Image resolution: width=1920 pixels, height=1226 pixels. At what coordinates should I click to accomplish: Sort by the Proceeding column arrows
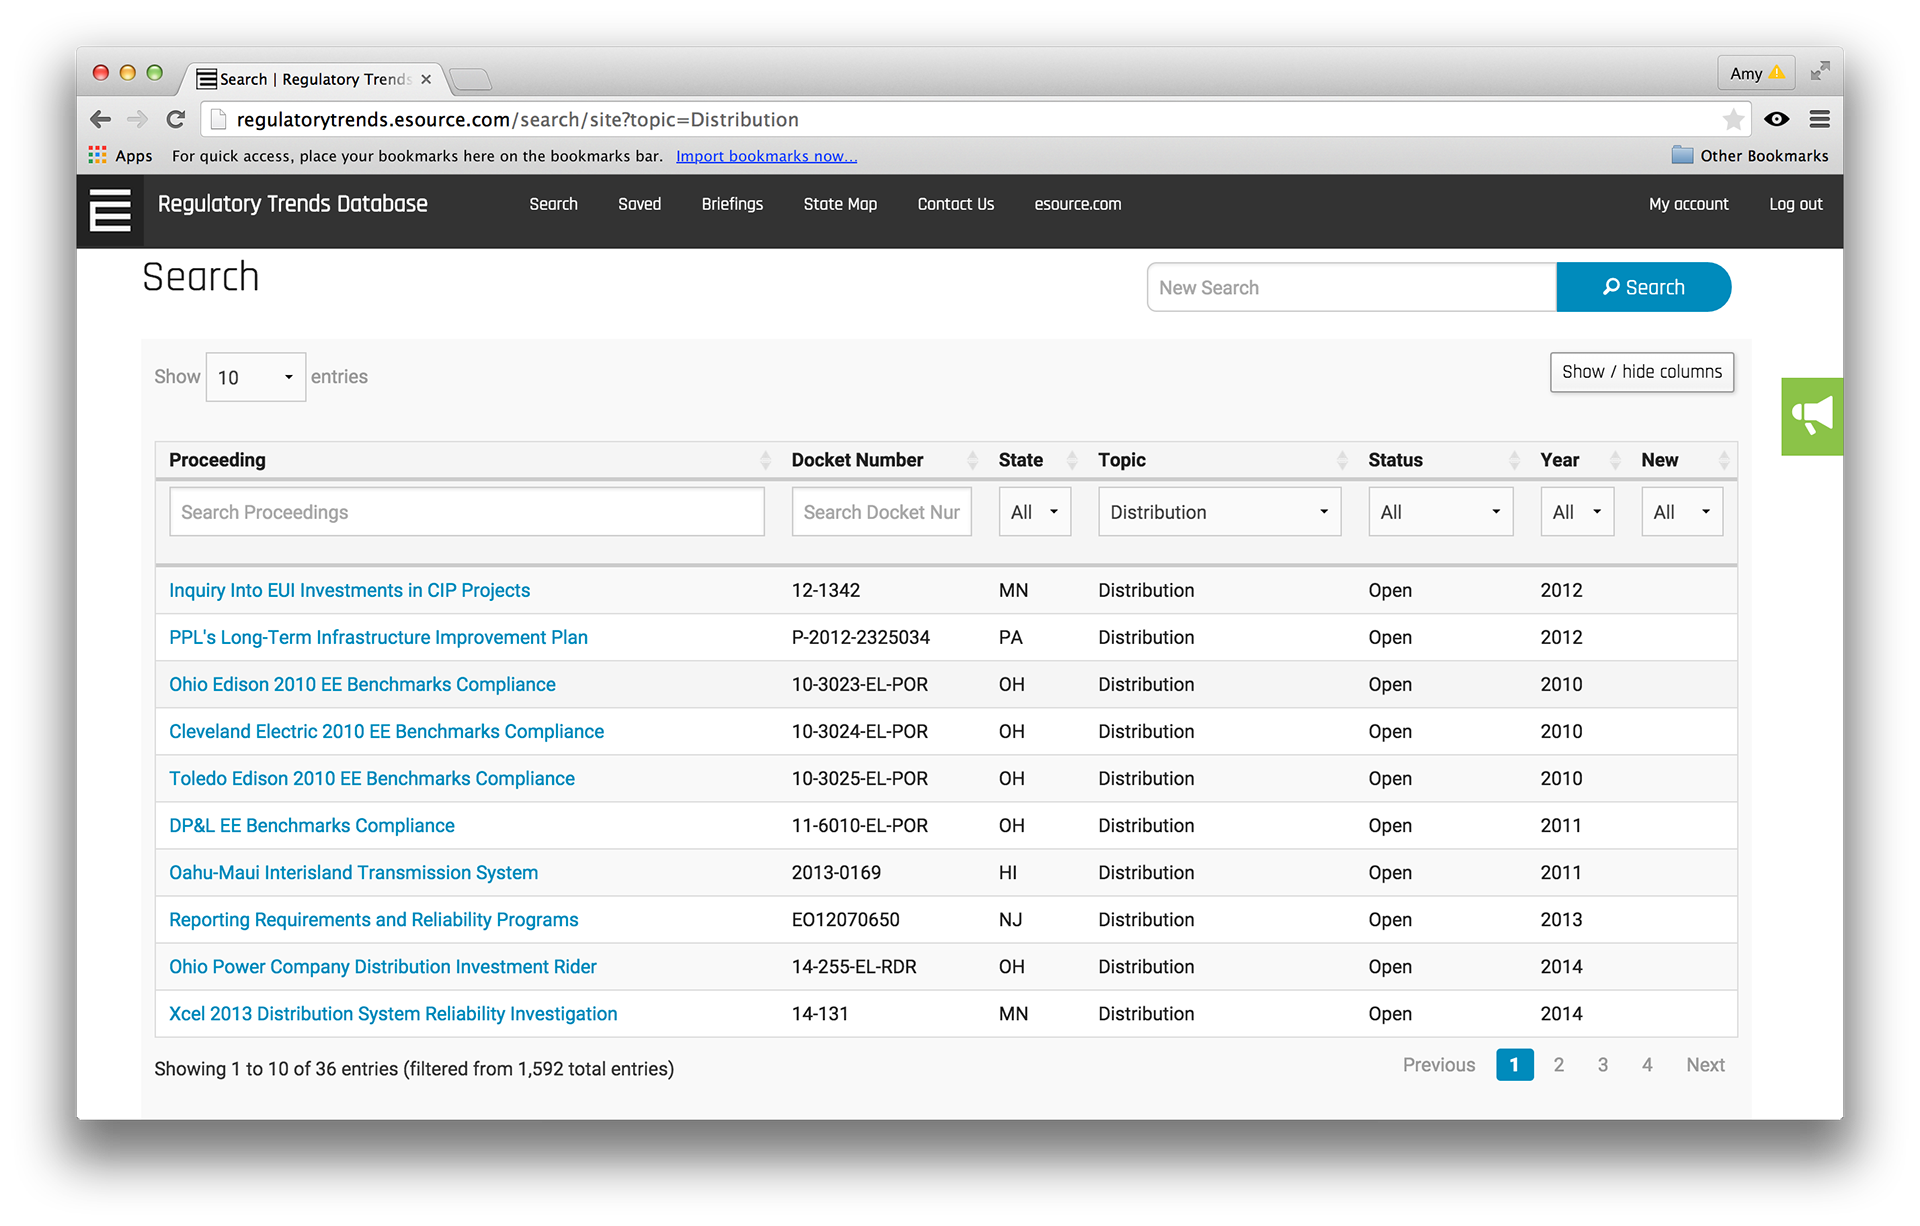tap(765, 460)
